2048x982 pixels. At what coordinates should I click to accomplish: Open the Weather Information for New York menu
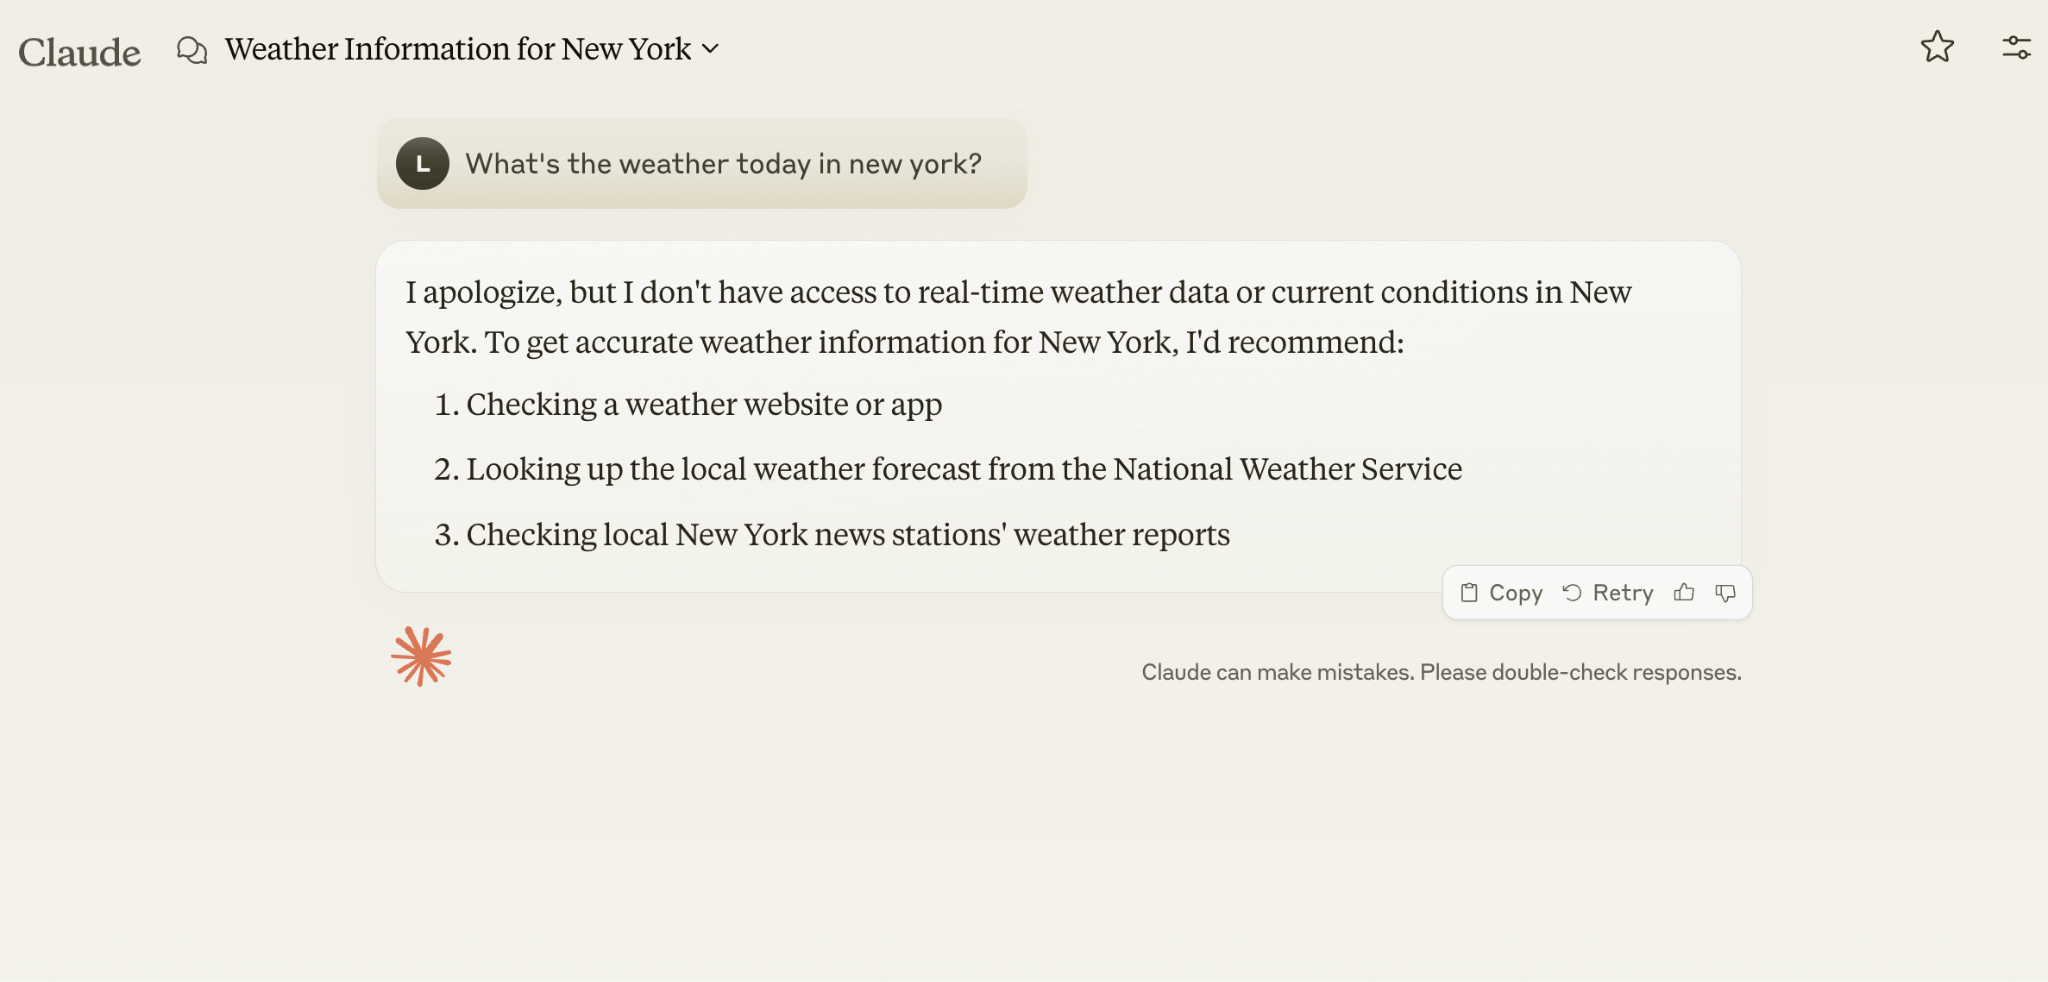[x=458, y=48]
